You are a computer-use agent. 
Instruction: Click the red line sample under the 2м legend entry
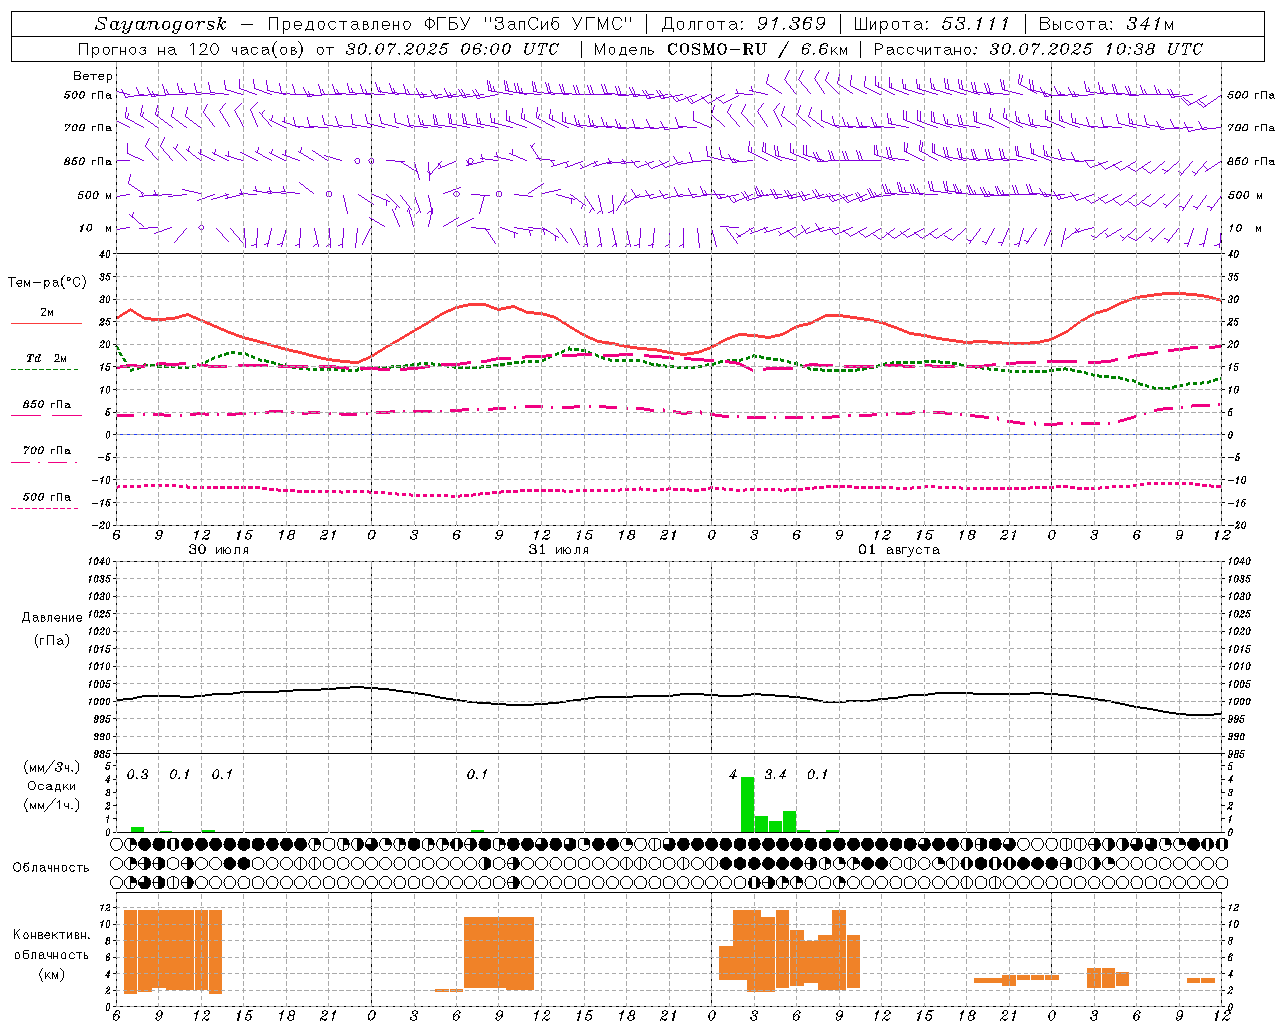(46, 324)
